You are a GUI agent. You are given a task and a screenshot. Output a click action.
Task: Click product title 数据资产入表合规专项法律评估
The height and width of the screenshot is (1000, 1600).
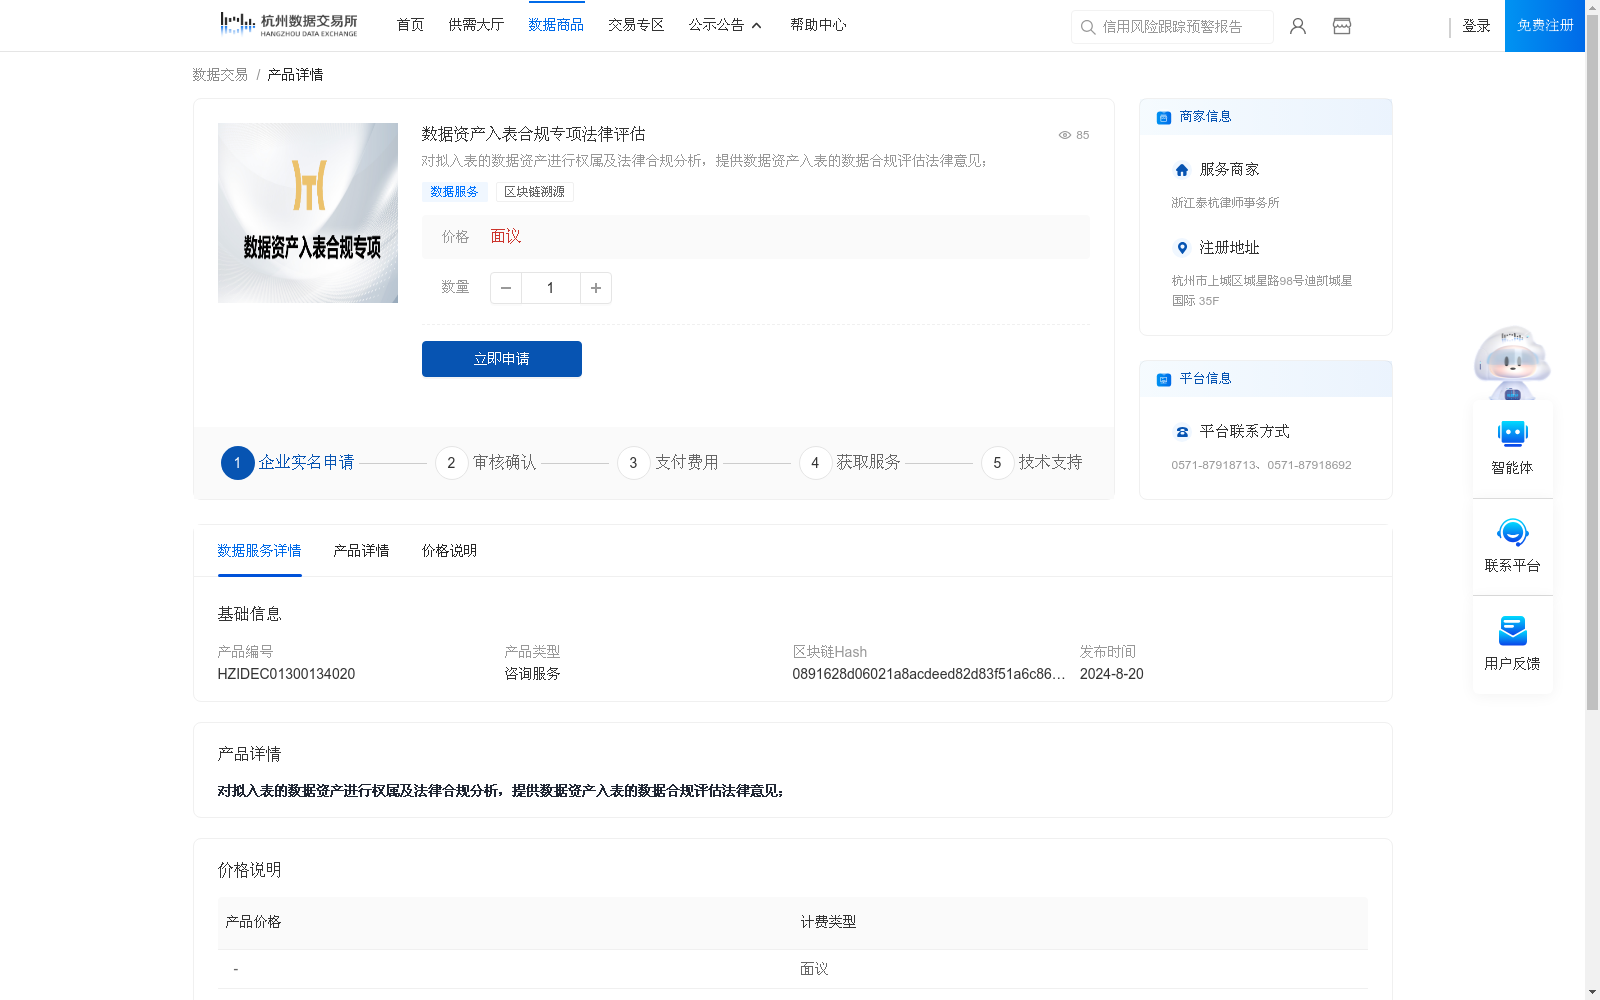(533, 134)
